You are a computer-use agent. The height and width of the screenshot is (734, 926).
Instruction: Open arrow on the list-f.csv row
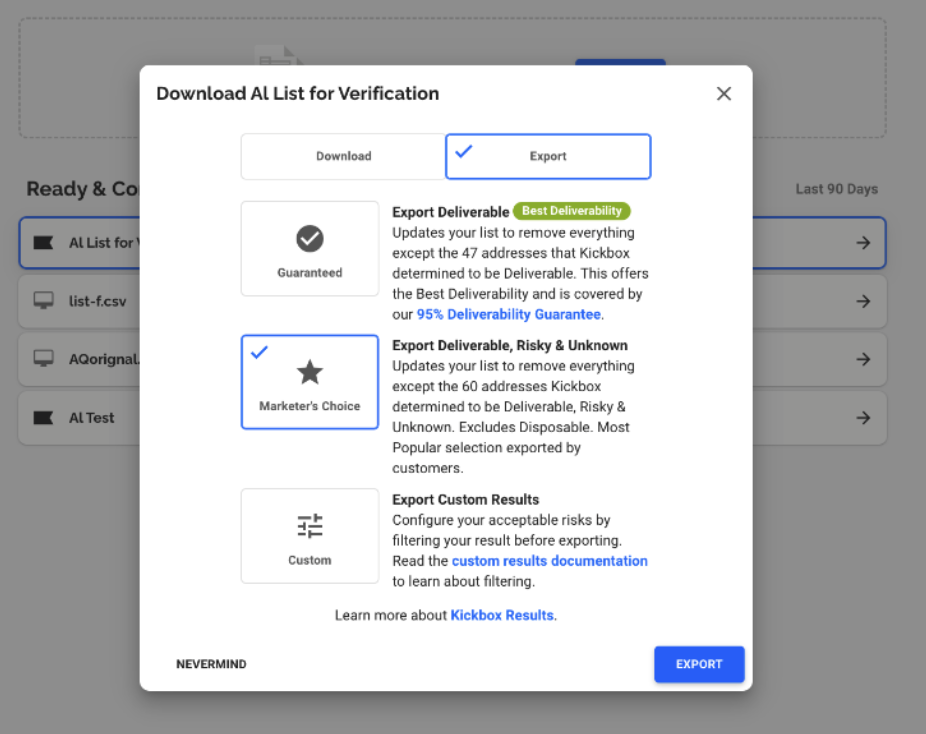pos(863,301)
